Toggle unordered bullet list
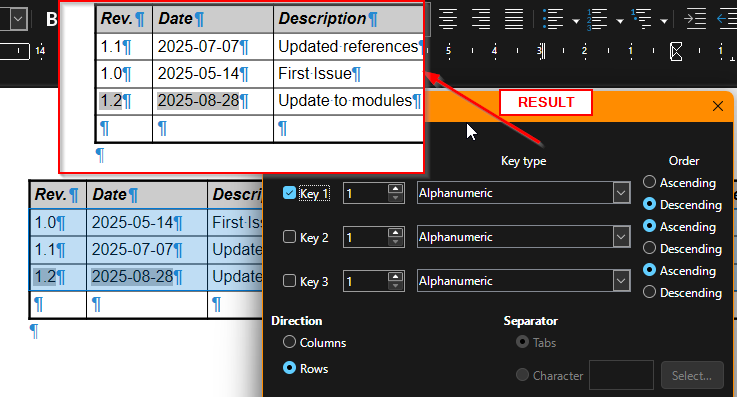Viewport: 737px width, 397px height. (x=553, y=19)
